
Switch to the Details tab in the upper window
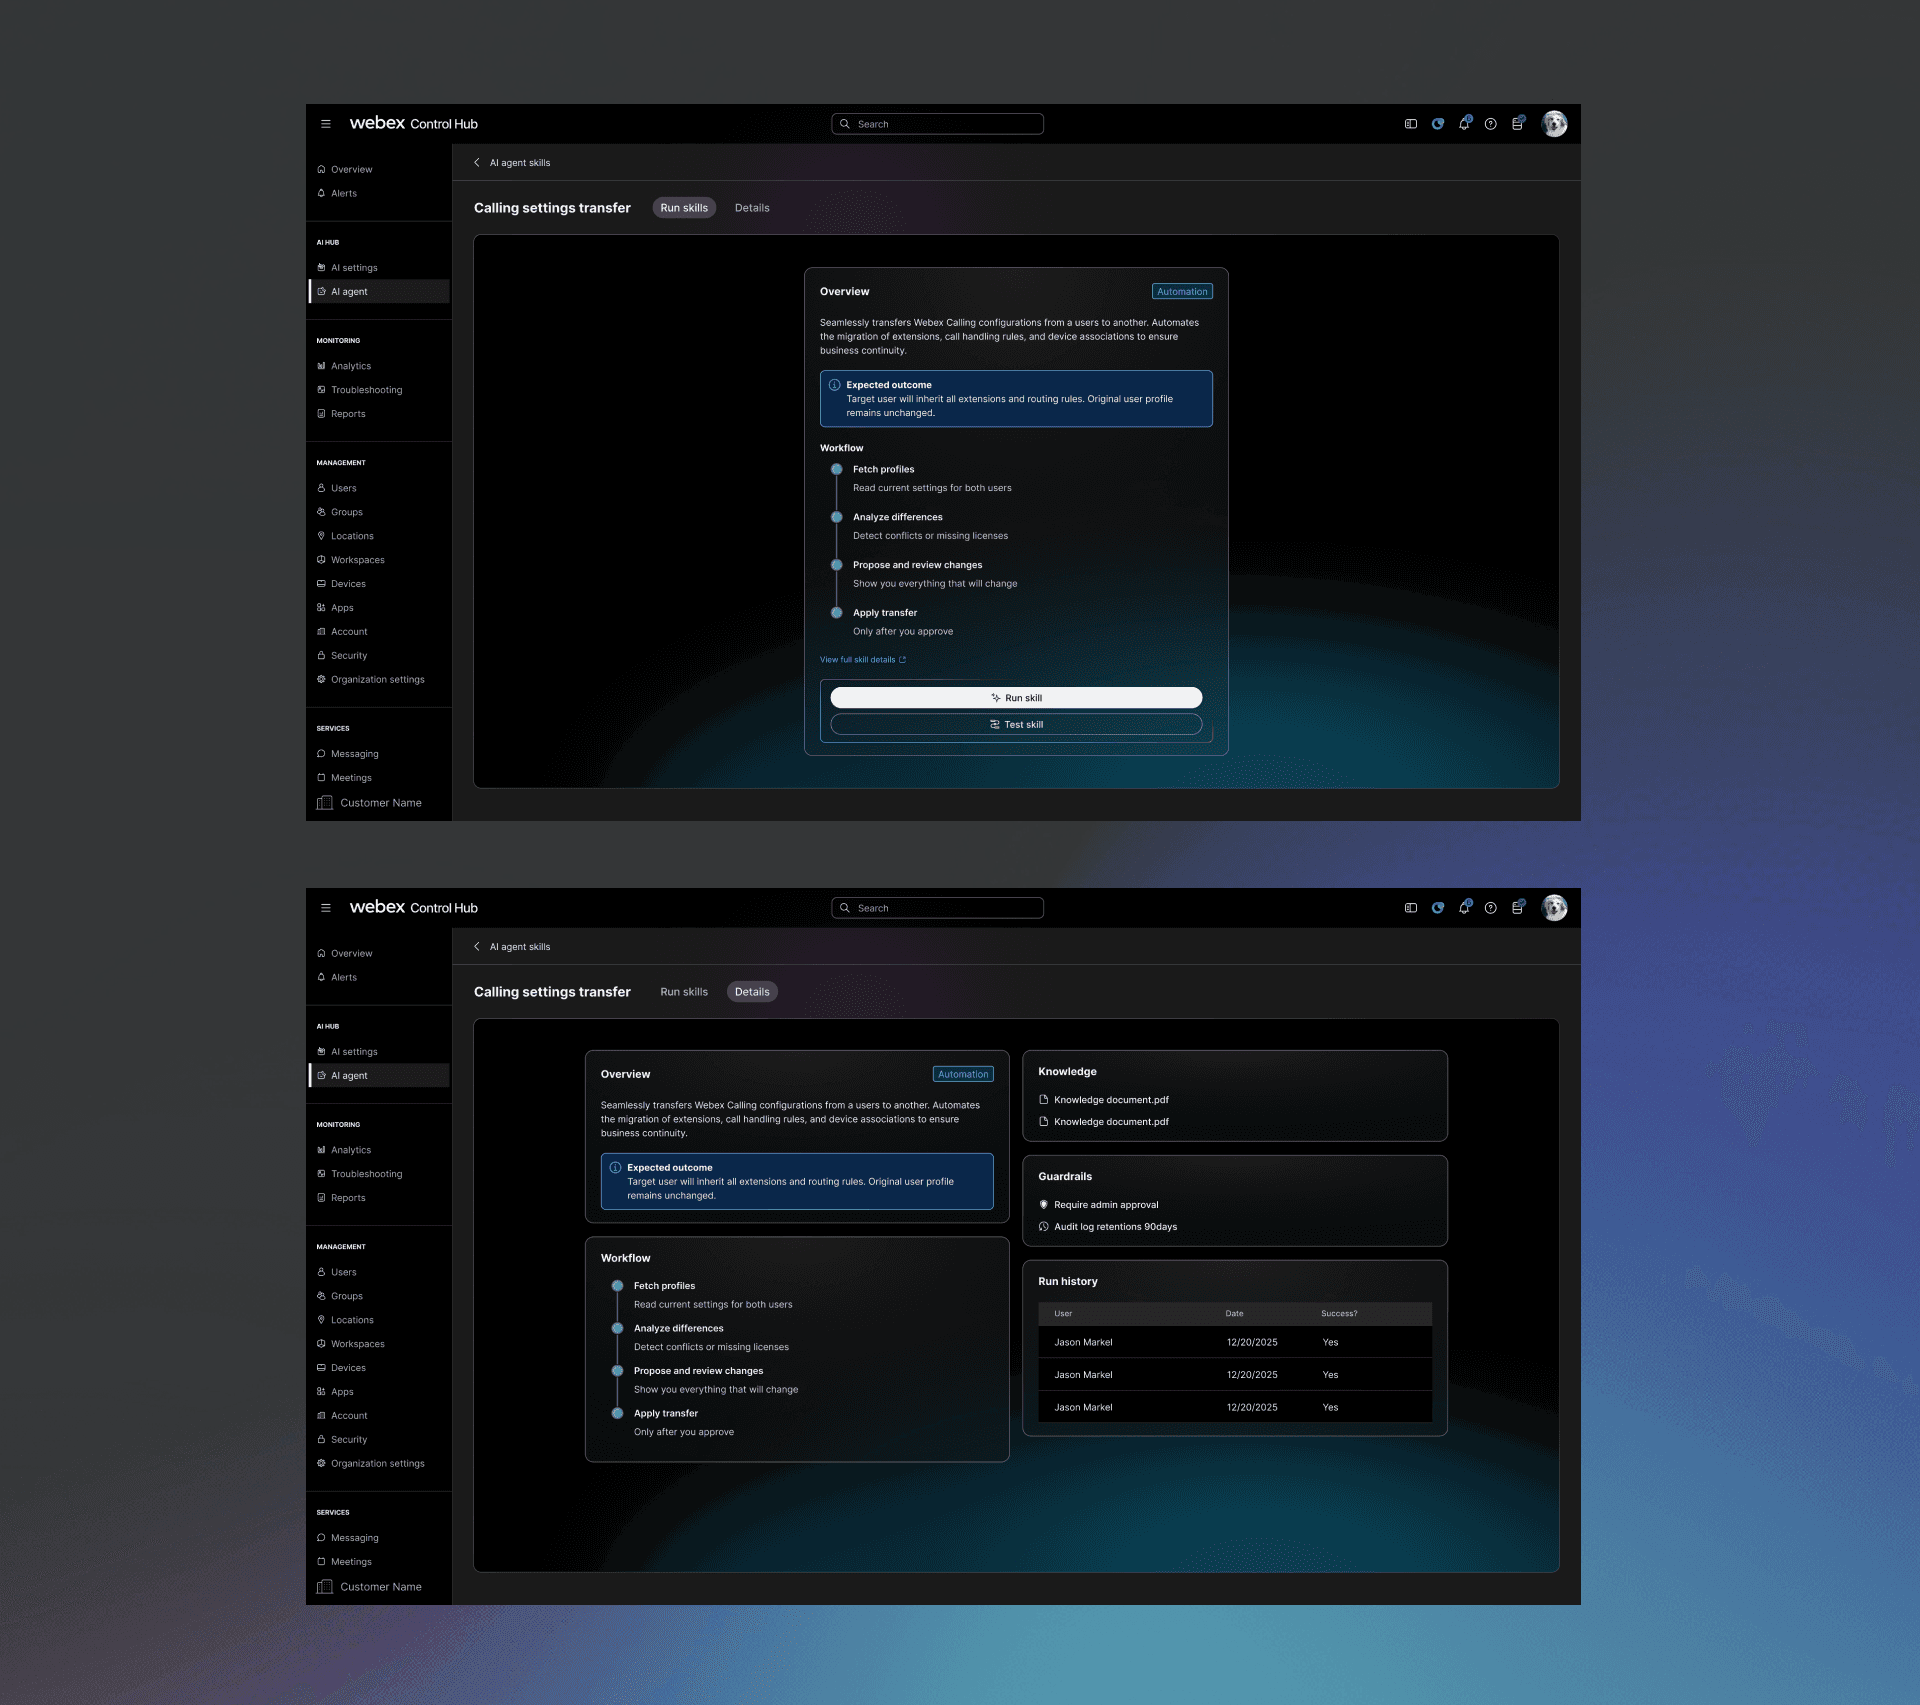(x=751, y=208)
